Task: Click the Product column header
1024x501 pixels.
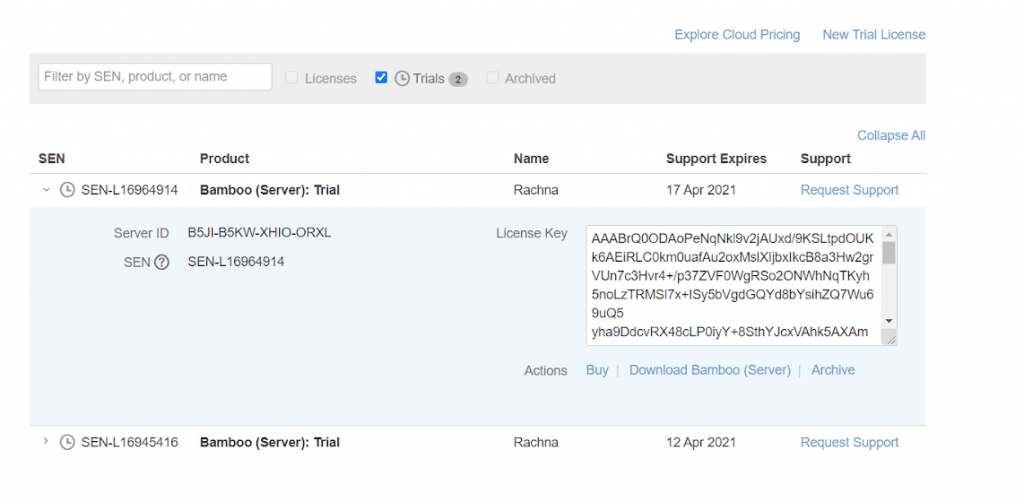Action: click(225, 158)
